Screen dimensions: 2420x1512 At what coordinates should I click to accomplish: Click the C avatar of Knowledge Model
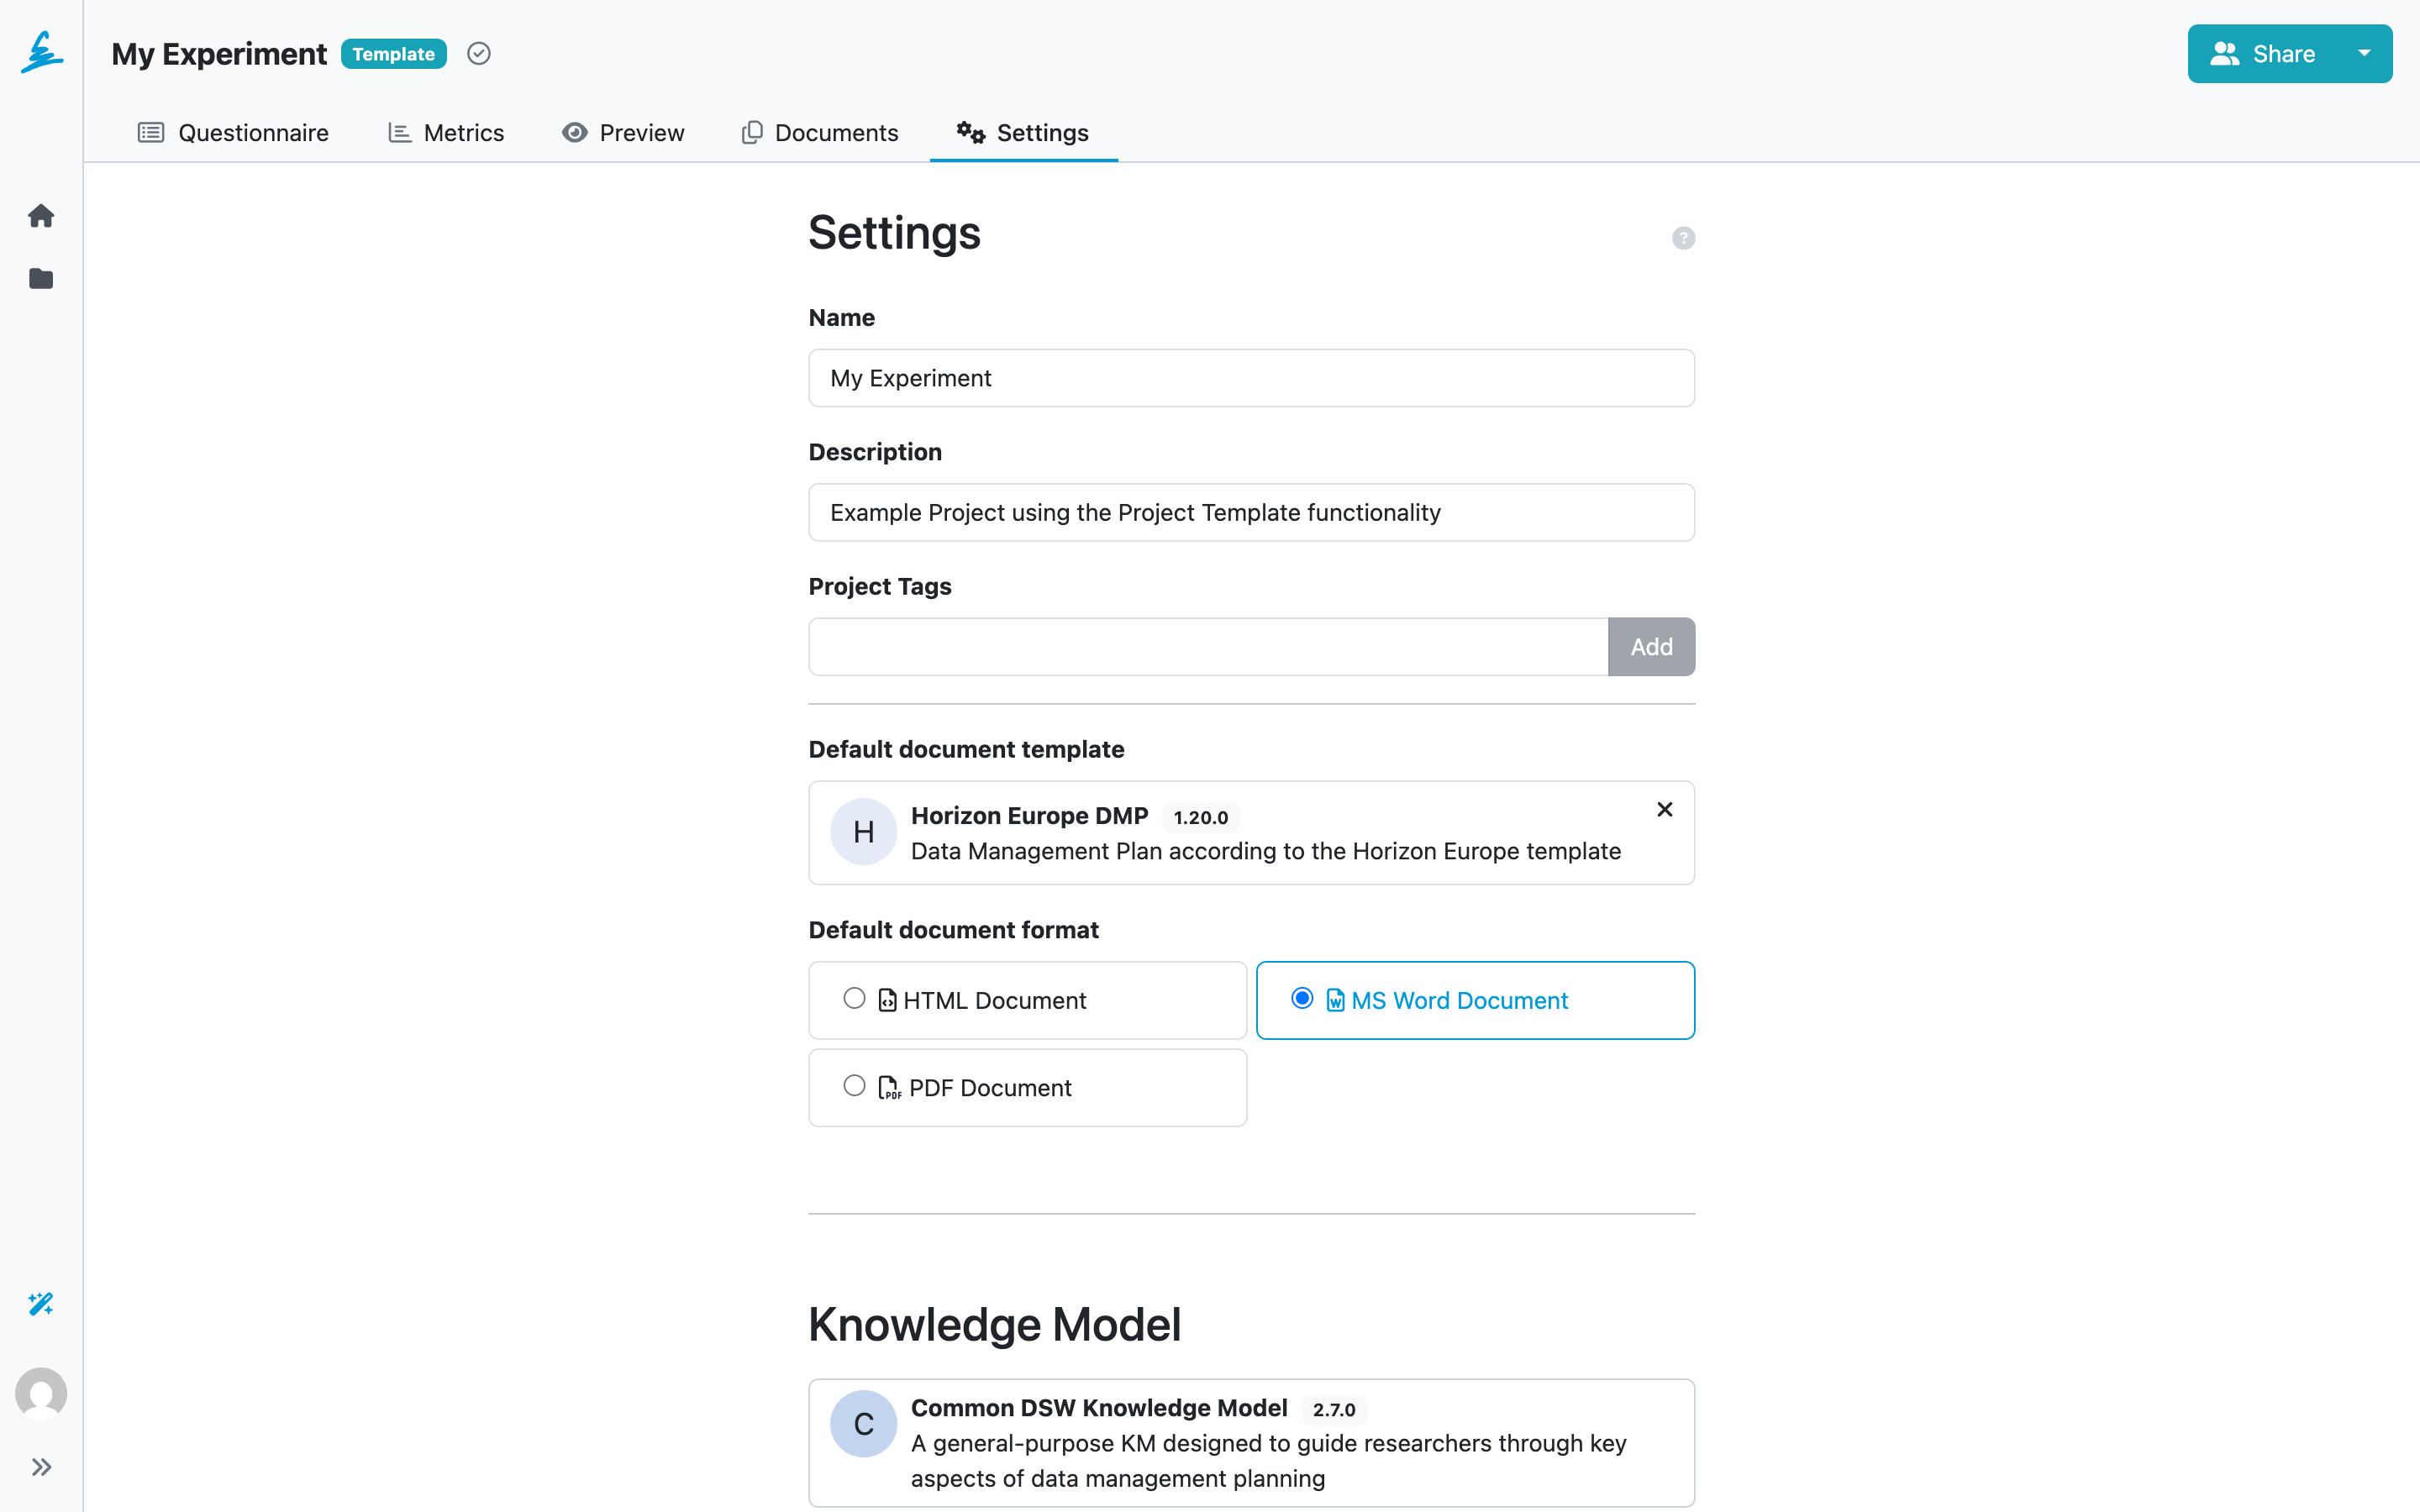863,1423
